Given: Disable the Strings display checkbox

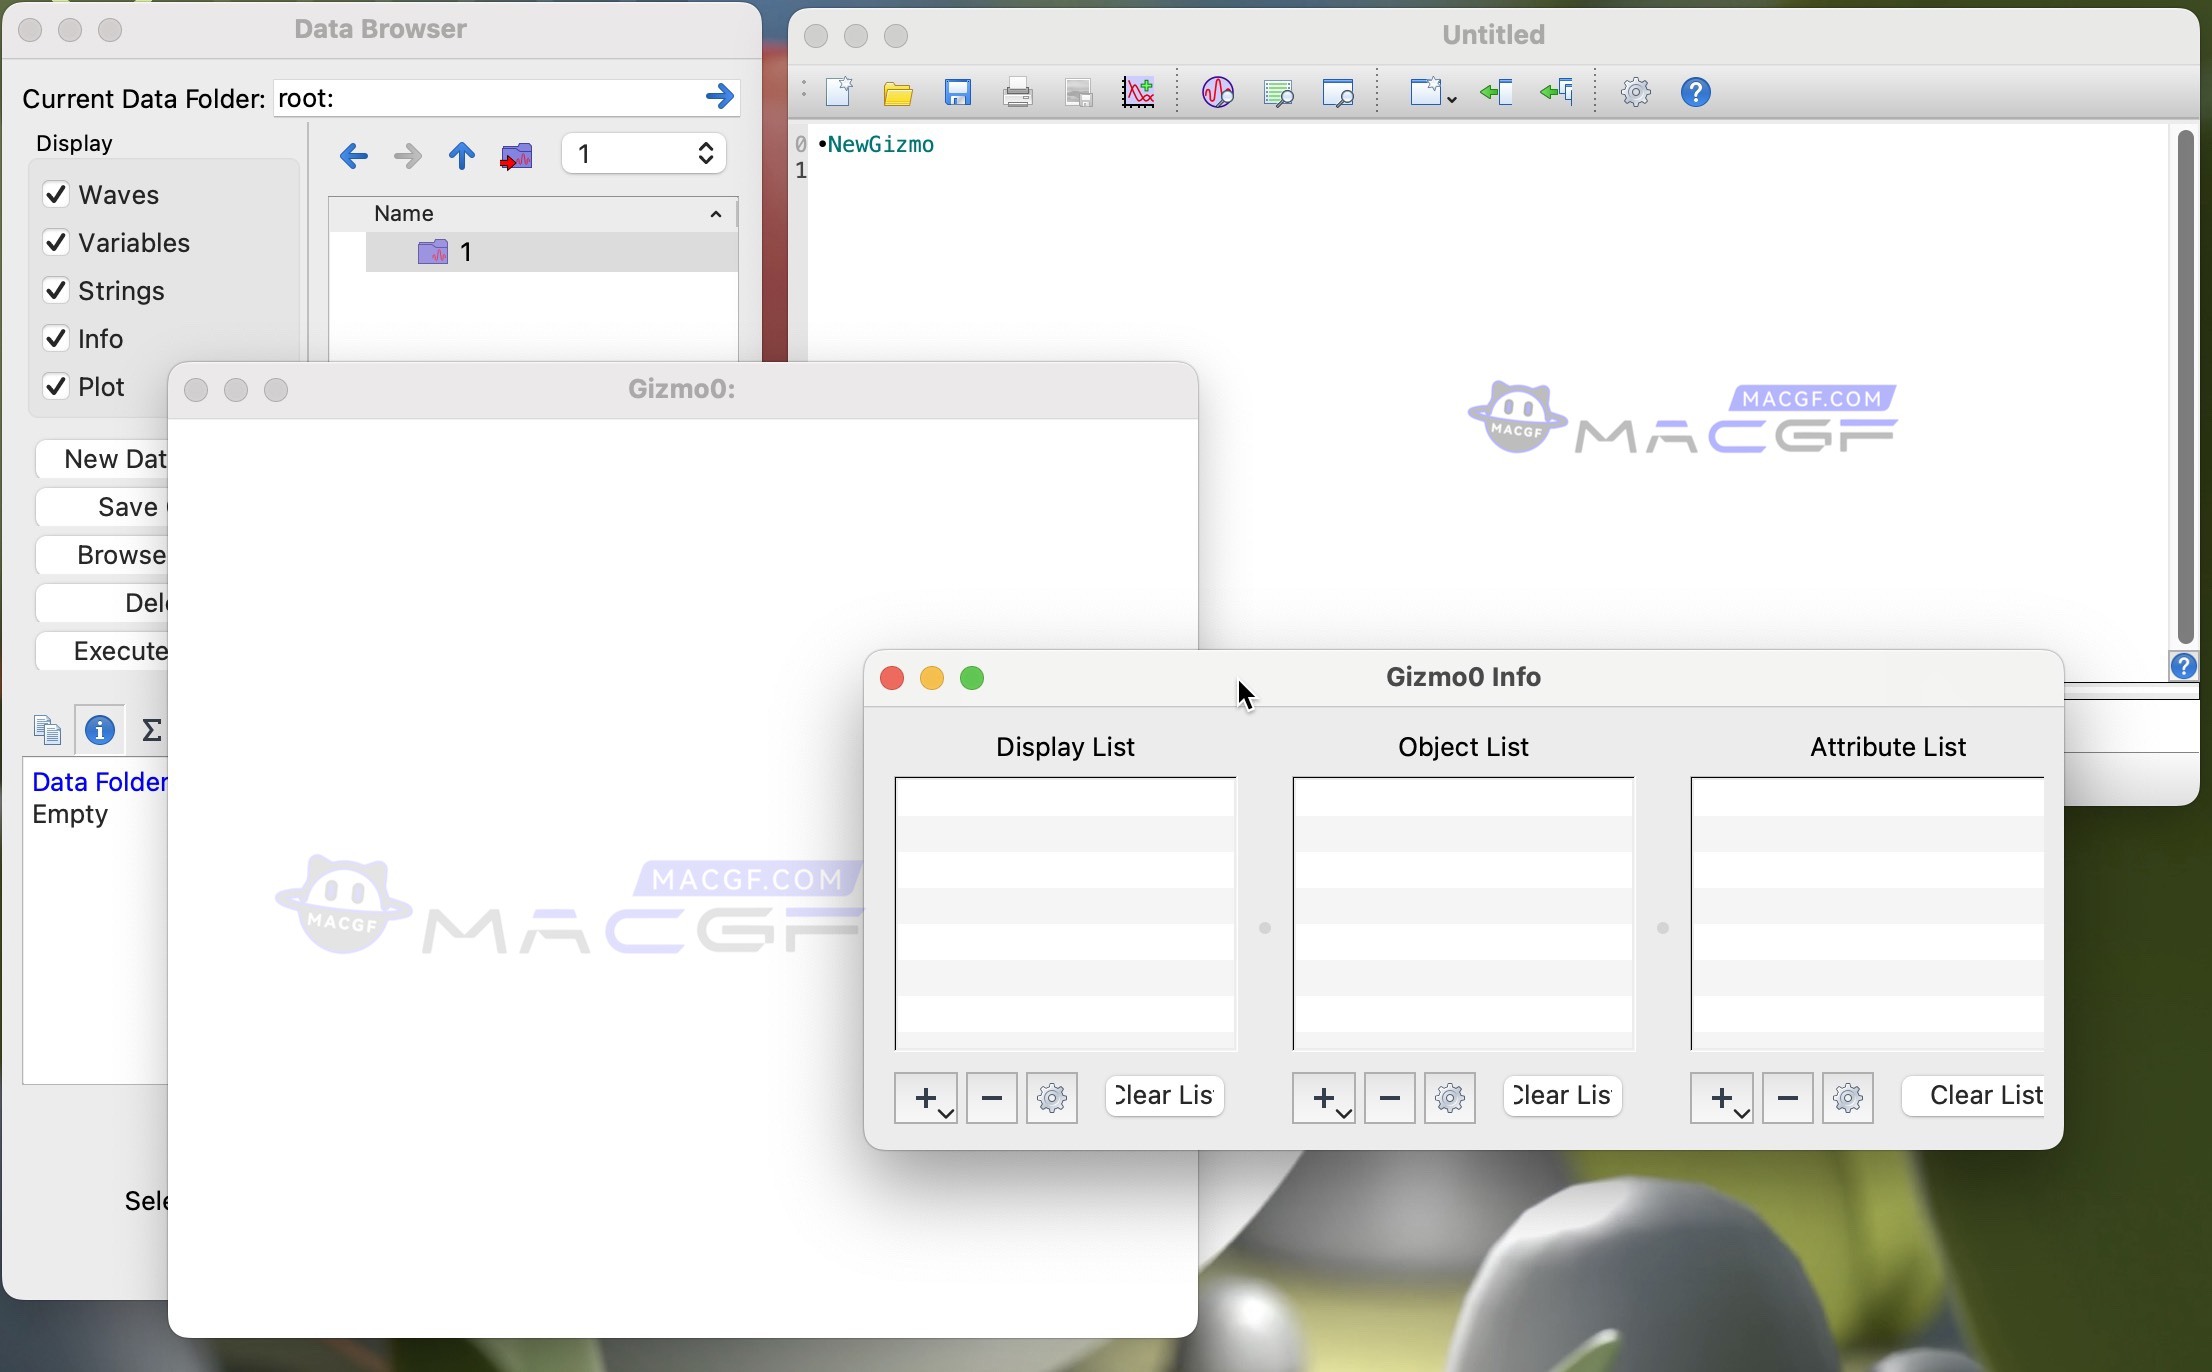Looking at the screenshot, I should pyautogui.click(x=56, y=290).
